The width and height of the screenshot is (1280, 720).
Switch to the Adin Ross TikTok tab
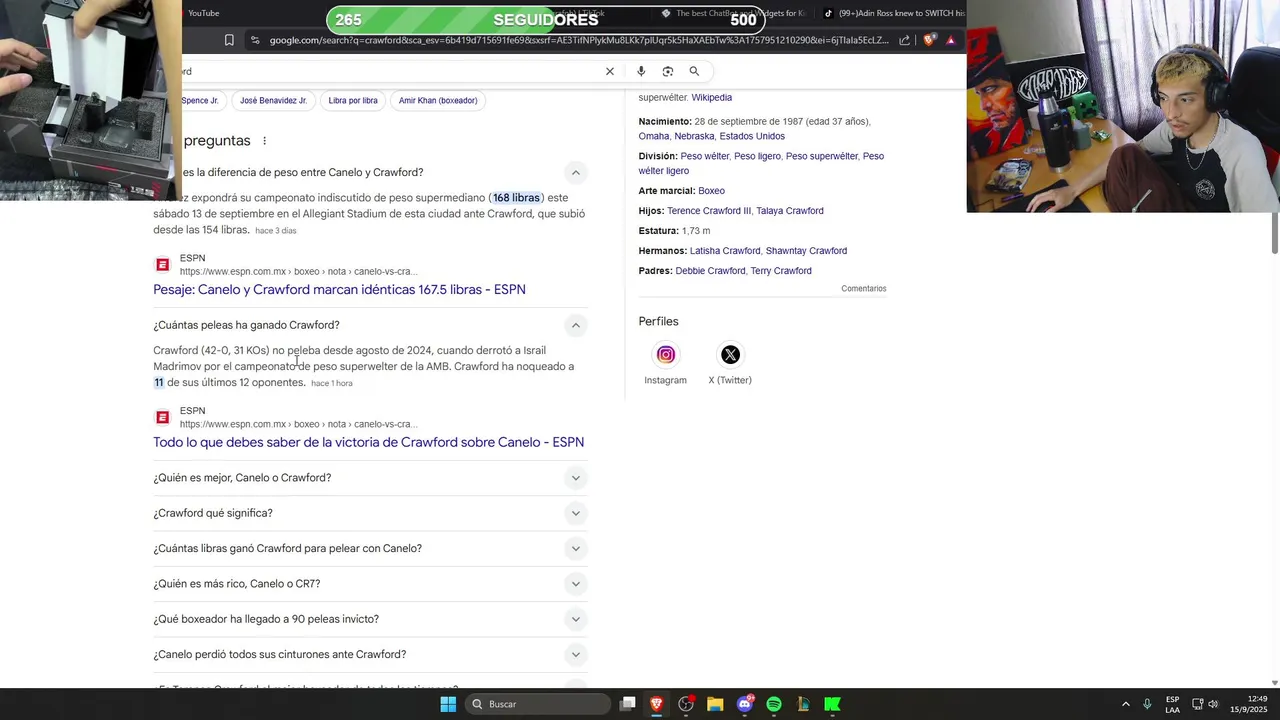point(893,13)
